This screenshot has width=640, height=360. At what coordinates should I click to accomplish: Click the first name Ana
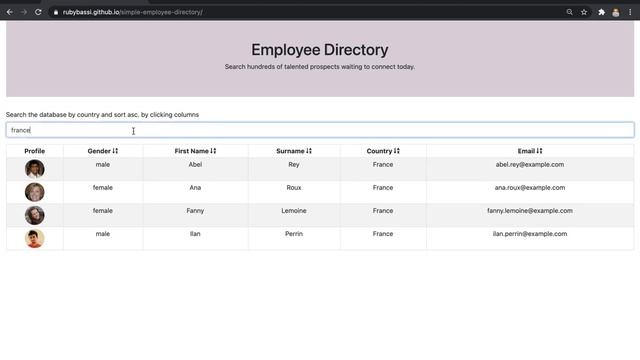[x=195, y=188]
